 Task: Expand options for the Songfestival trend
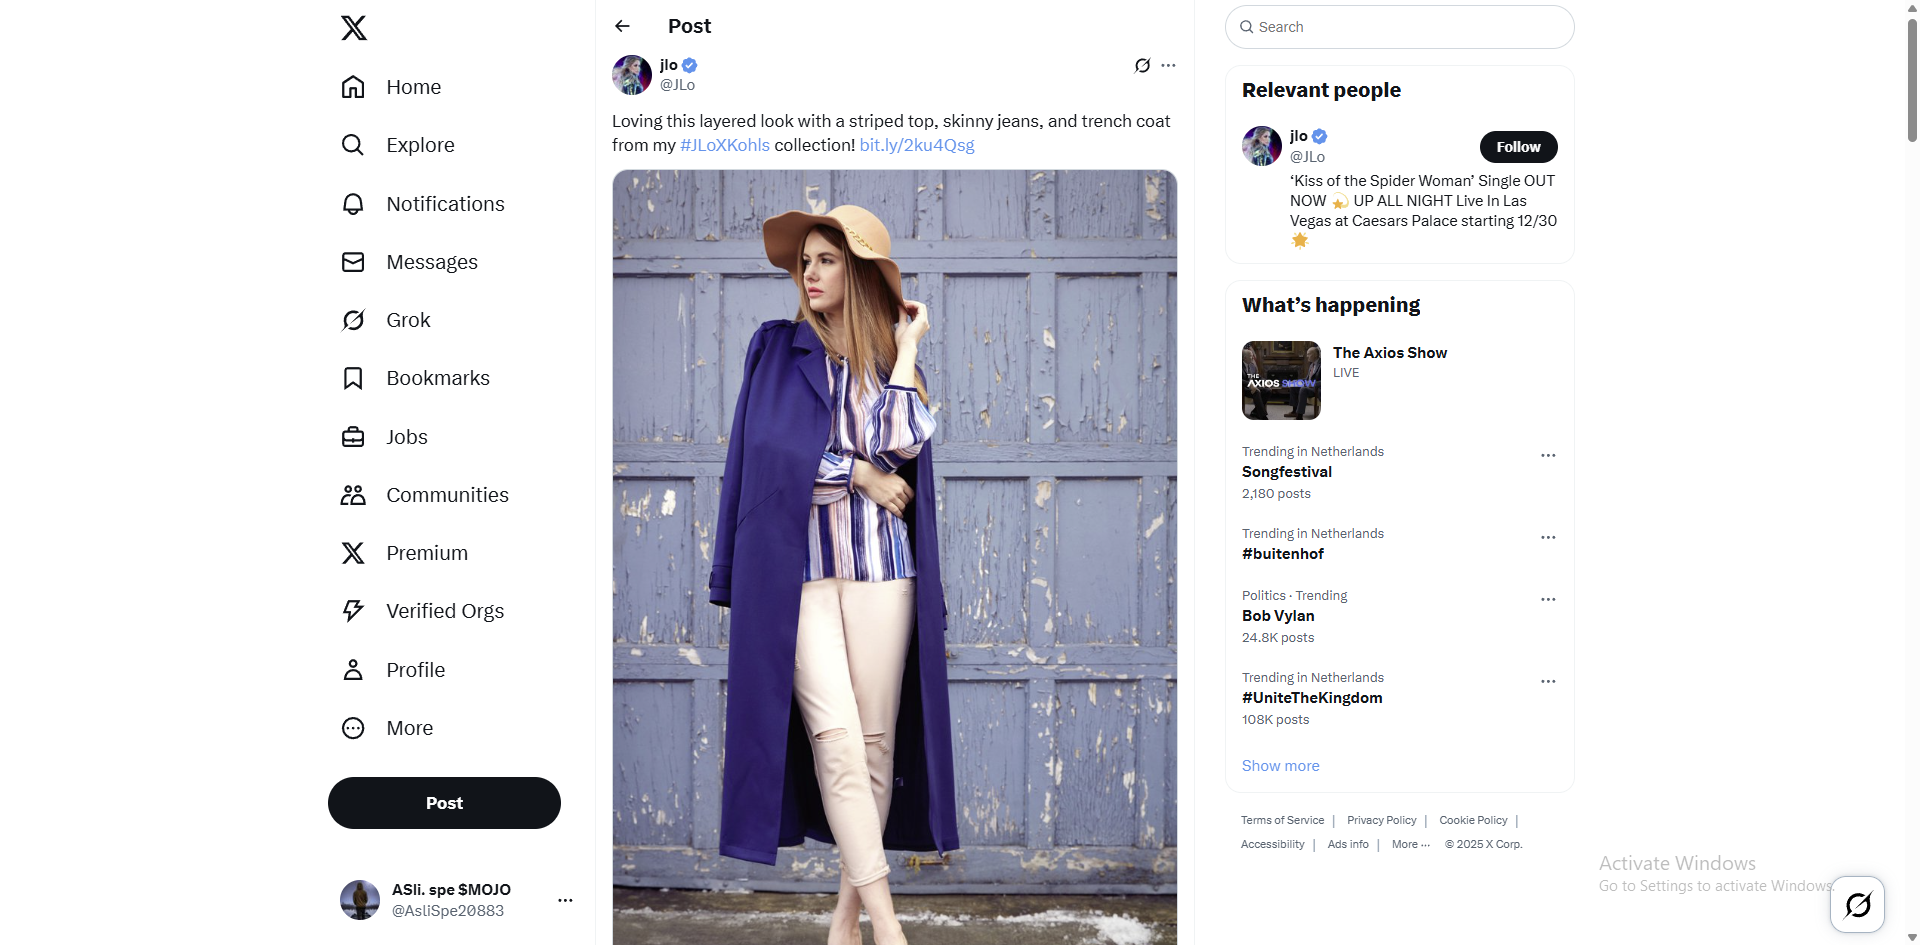coord(1548,456)
